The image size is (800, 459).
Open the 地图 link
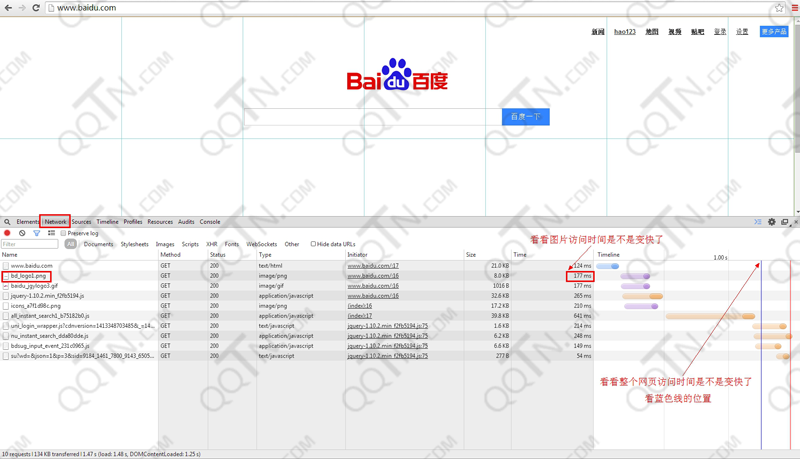point(652,32)
